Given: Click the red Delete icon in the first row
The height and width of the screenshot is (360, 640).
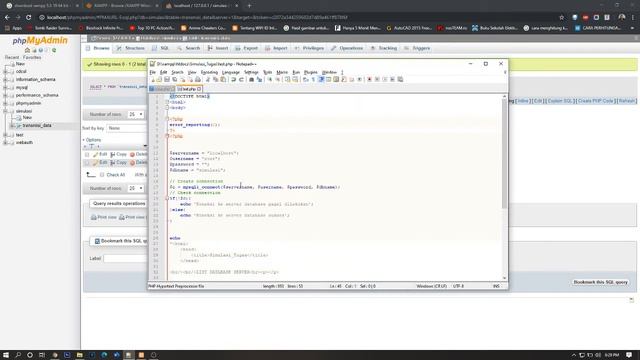Looking at the screenshot, I should point(132,154).
